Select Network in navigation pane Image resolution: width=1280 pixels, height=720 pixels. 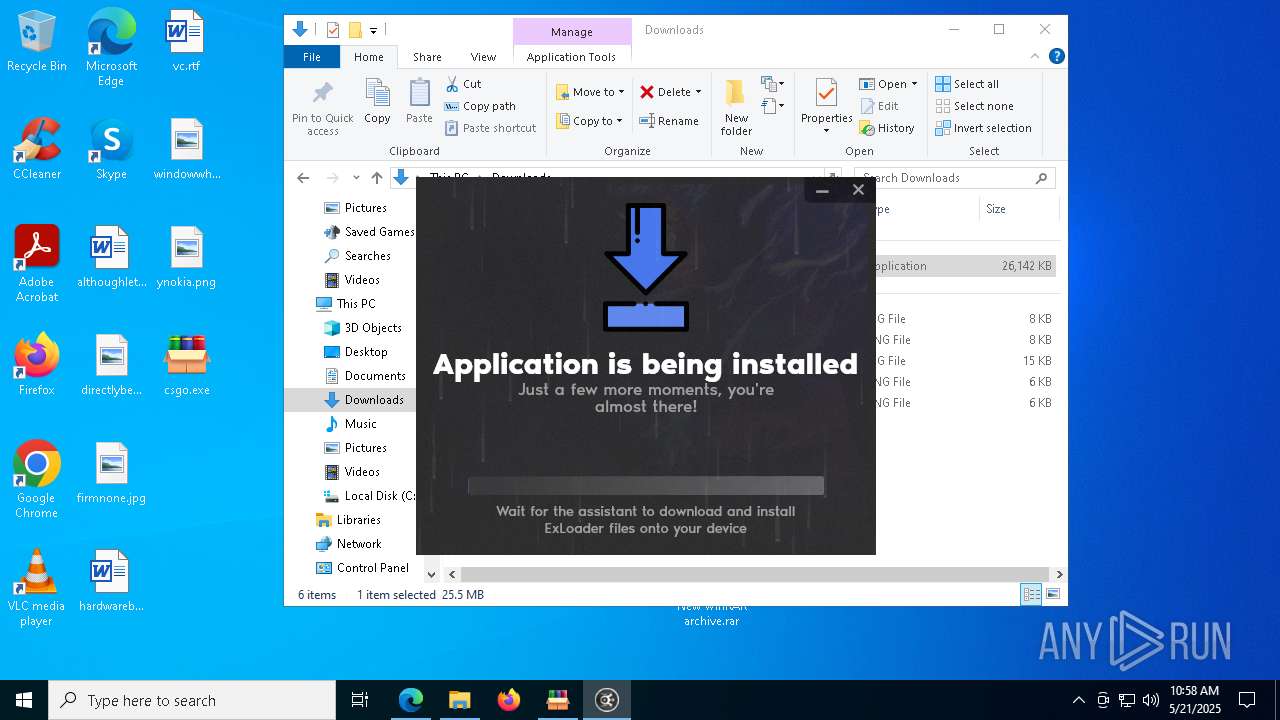point(348,544)
